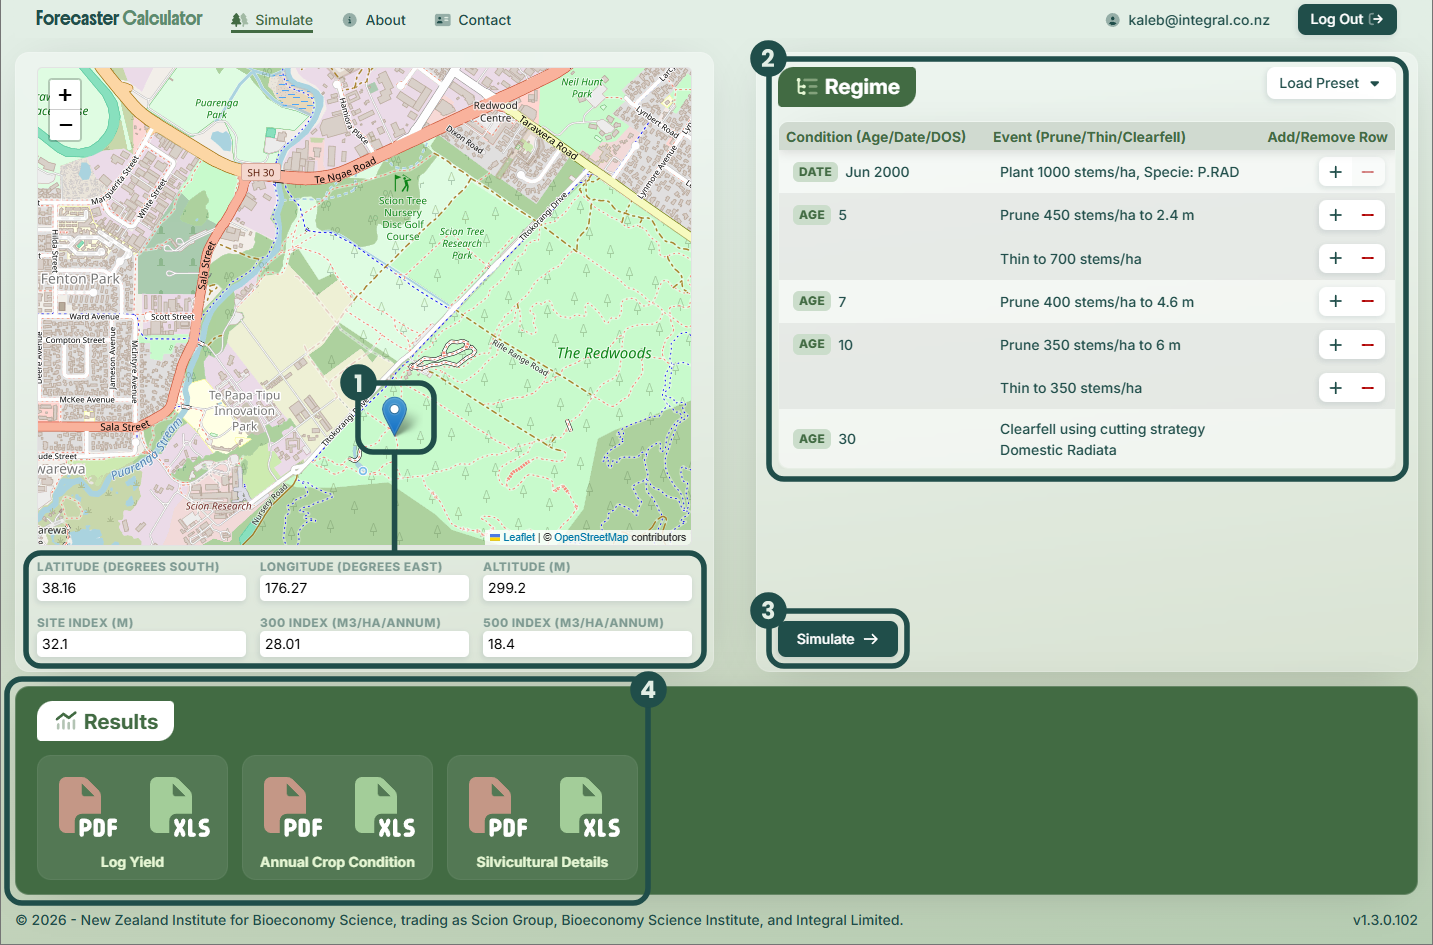
Task: Click the Log Out button
Action: coord(1347,19)
